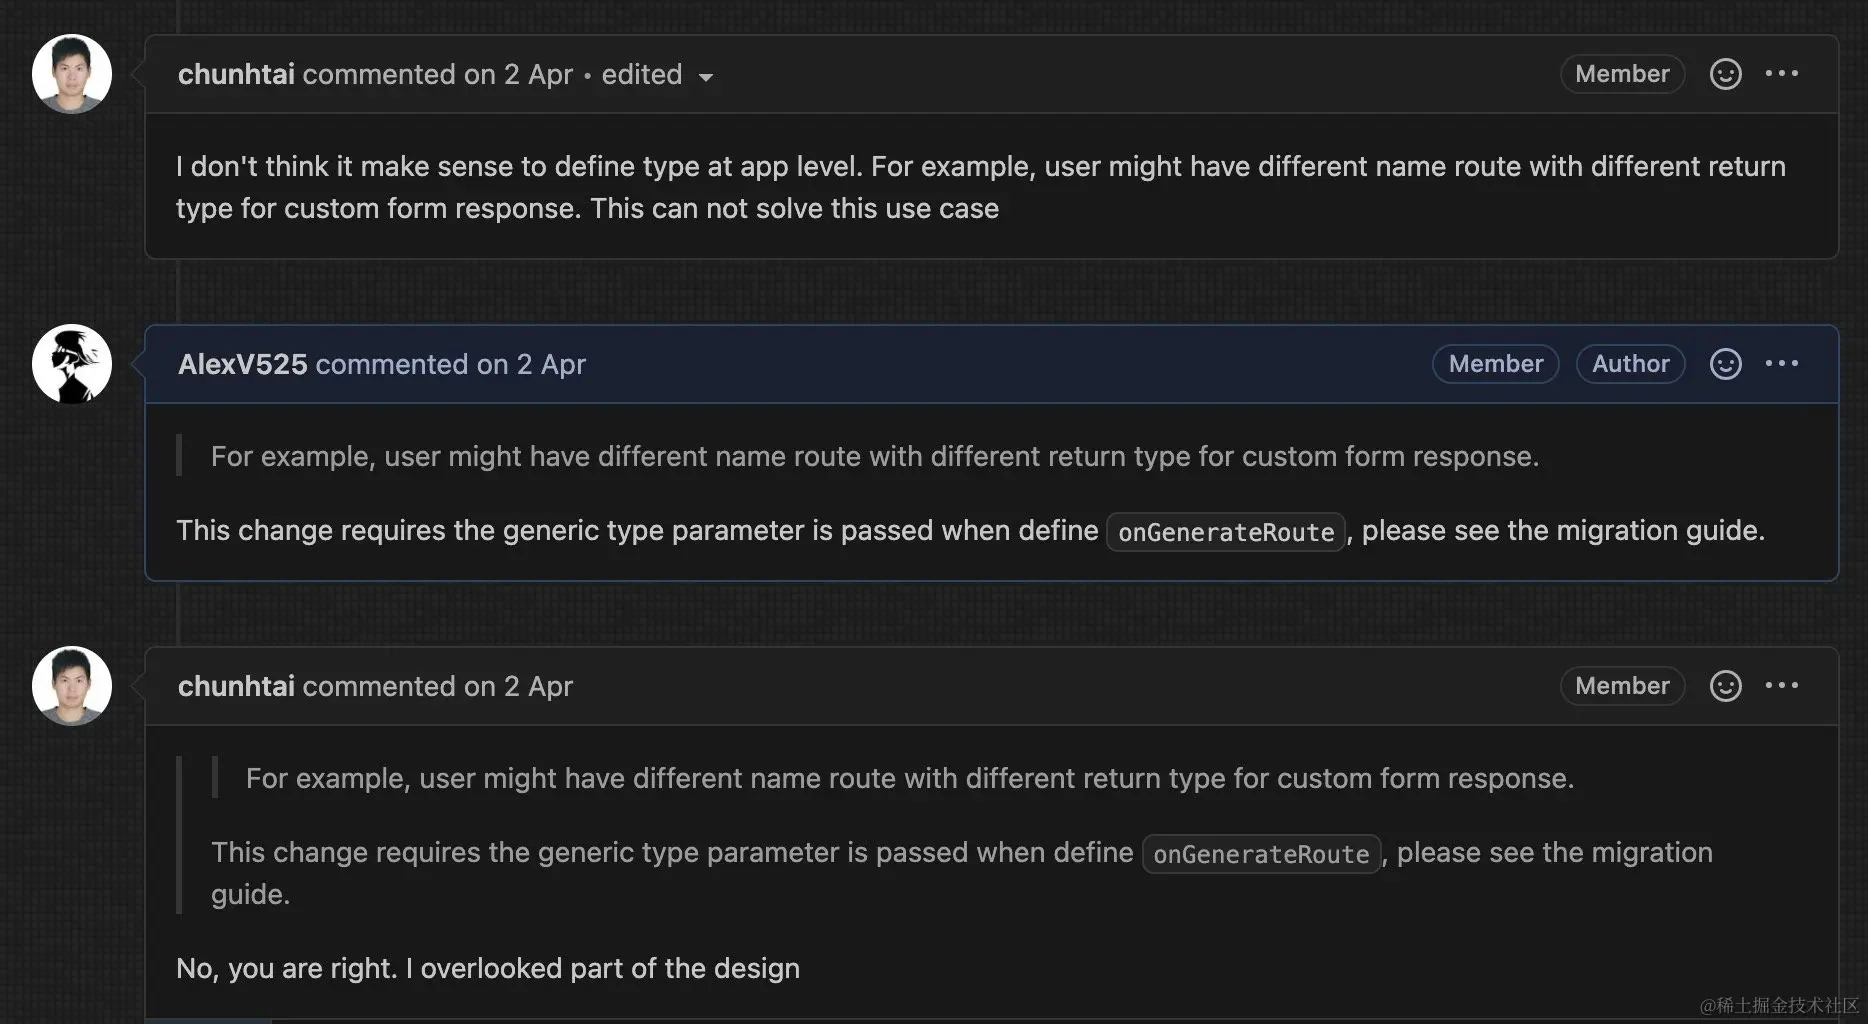Image resolution: width=1868 pixels, height=1024 pixels.
Task: Expand the edited history dropdown arrow
Action: click(x=706, y=77)
